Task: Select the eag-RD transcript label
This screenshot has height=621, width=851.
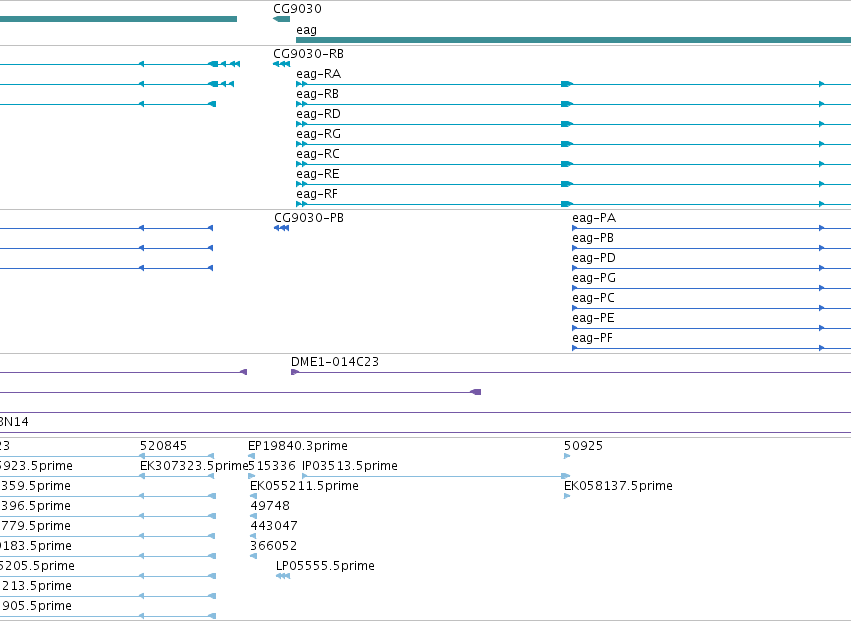Action: point(319,114)
